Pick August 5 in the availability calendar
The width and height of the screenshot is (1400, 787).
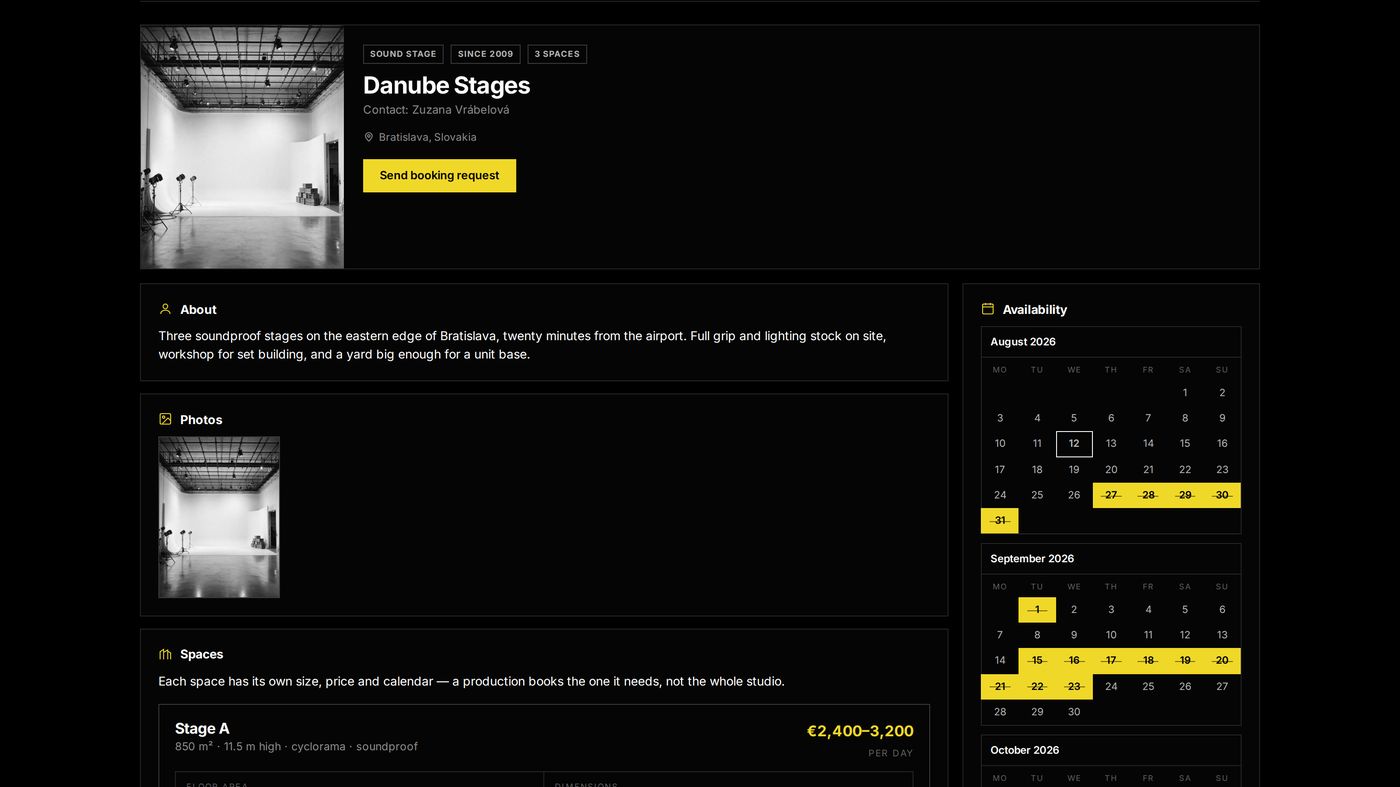(x=1074, y=418)
